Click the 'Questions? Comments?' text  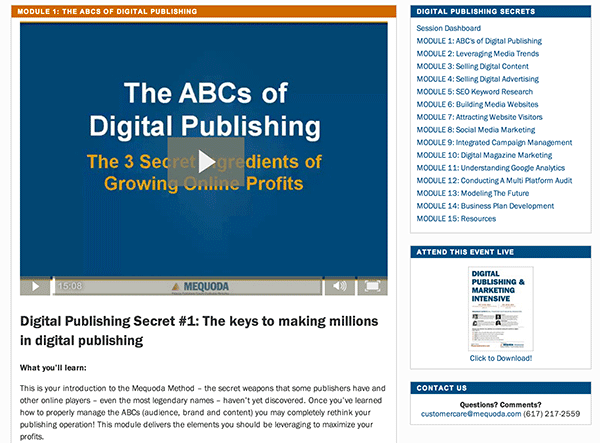[x=501, y=404]
